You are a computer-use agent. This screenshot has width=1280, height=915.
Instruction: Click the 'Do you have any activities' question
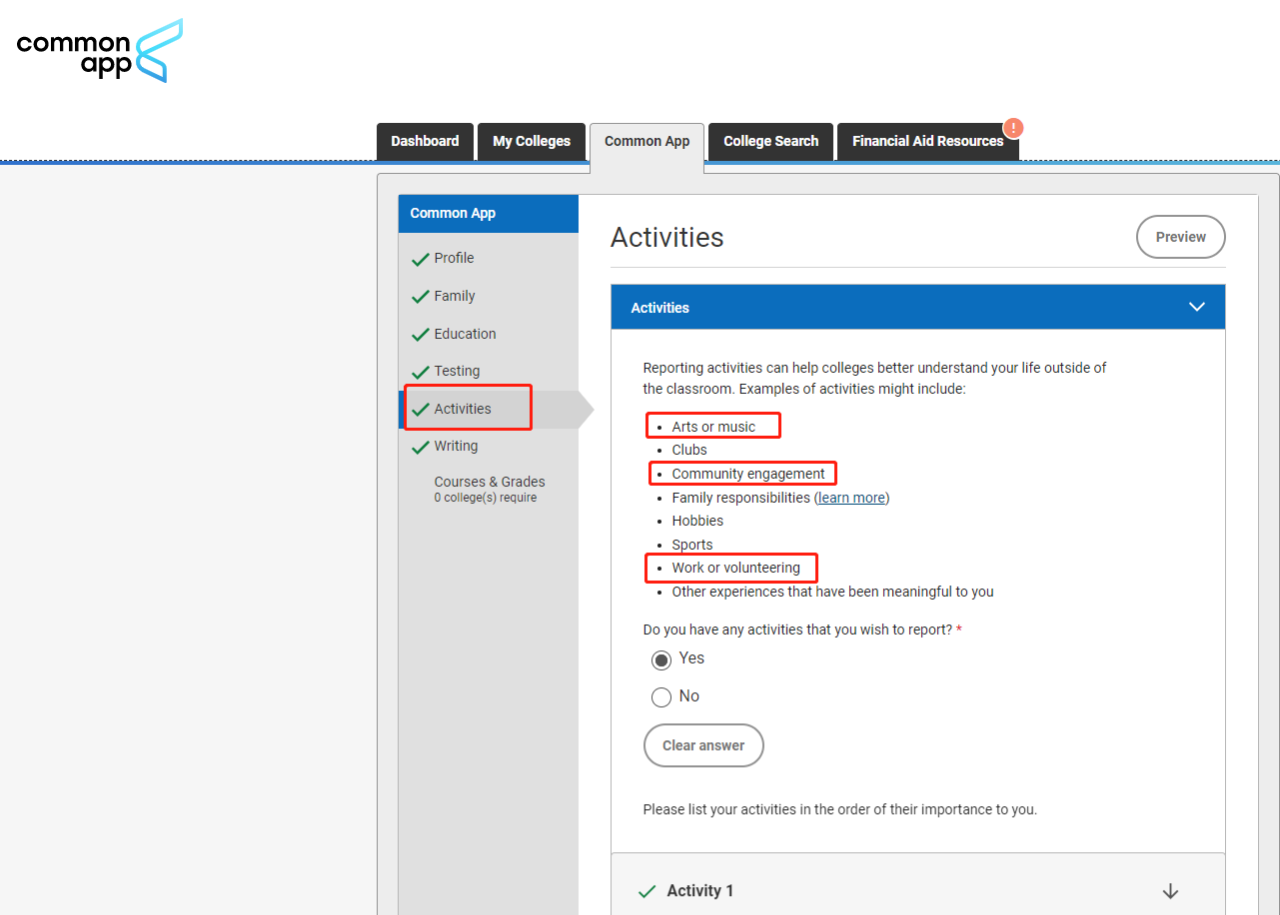tap(798, 630)
